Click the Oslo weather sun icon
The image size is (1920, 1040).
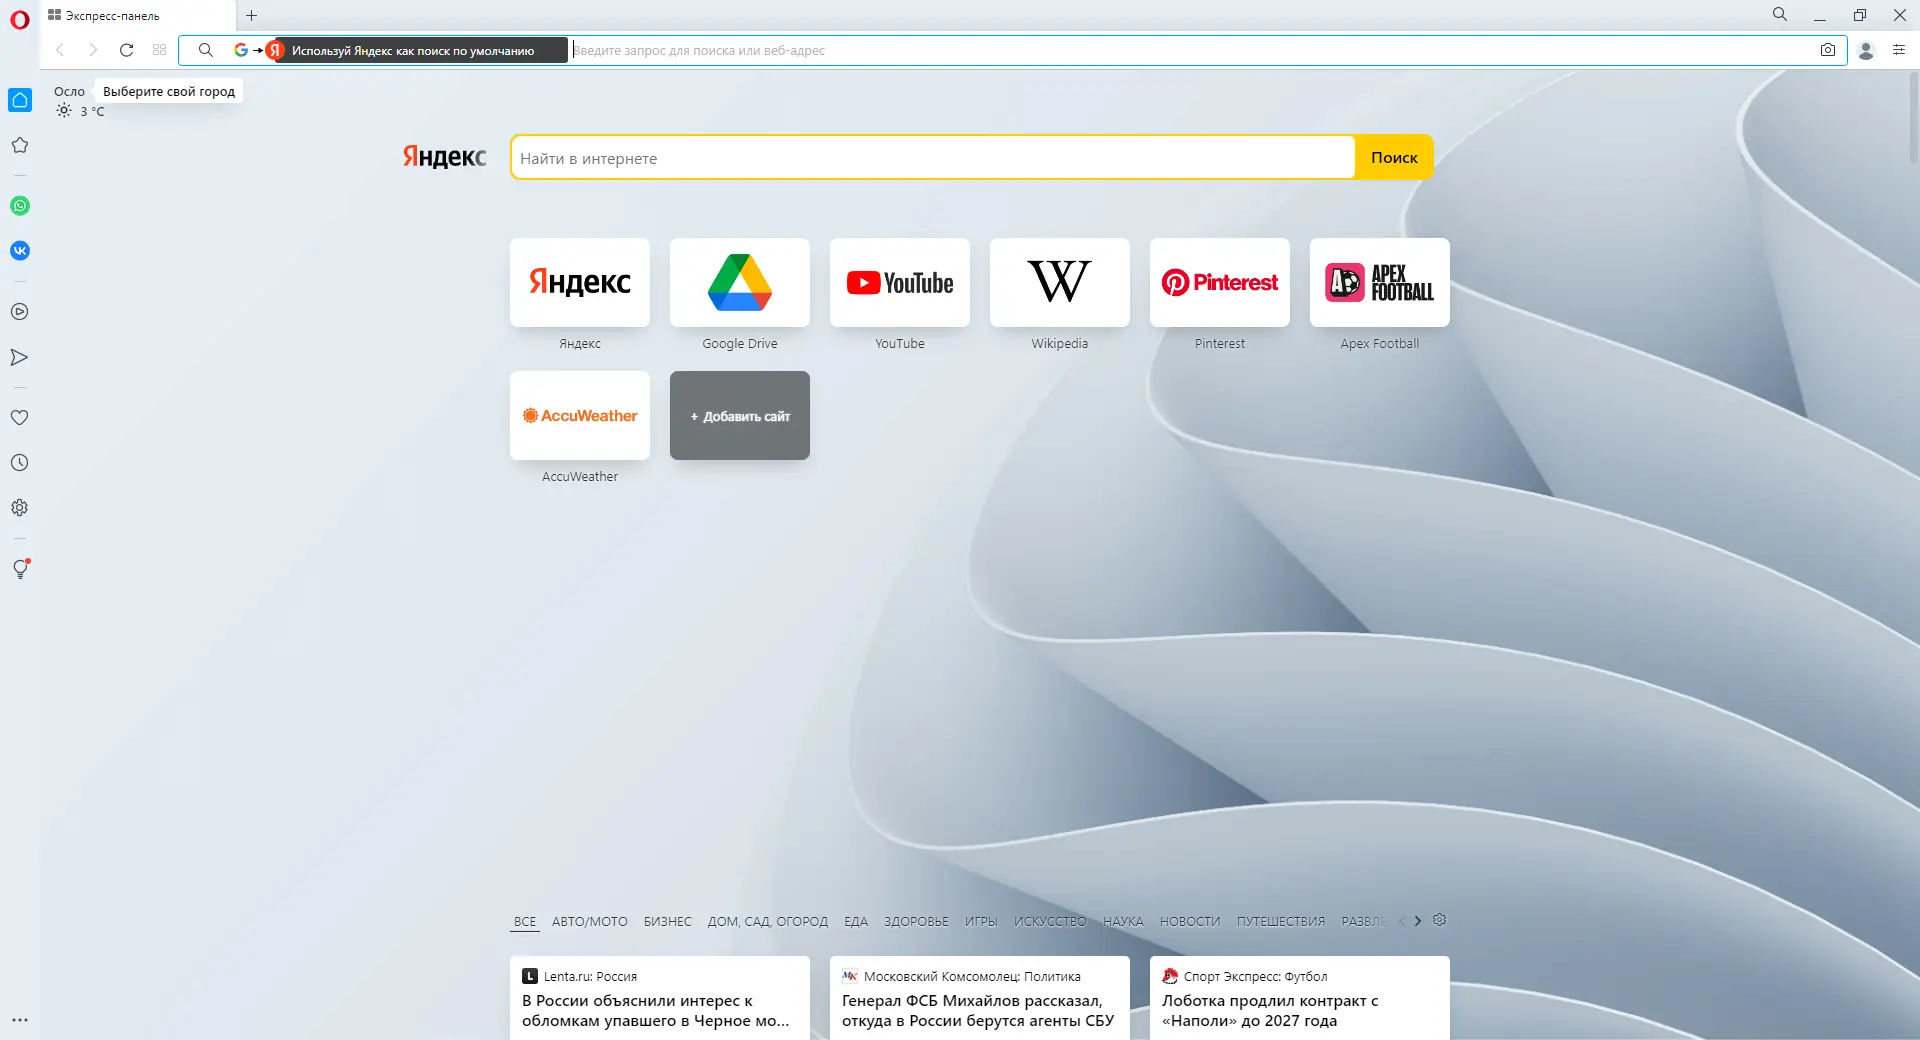[x=64, y=111]
